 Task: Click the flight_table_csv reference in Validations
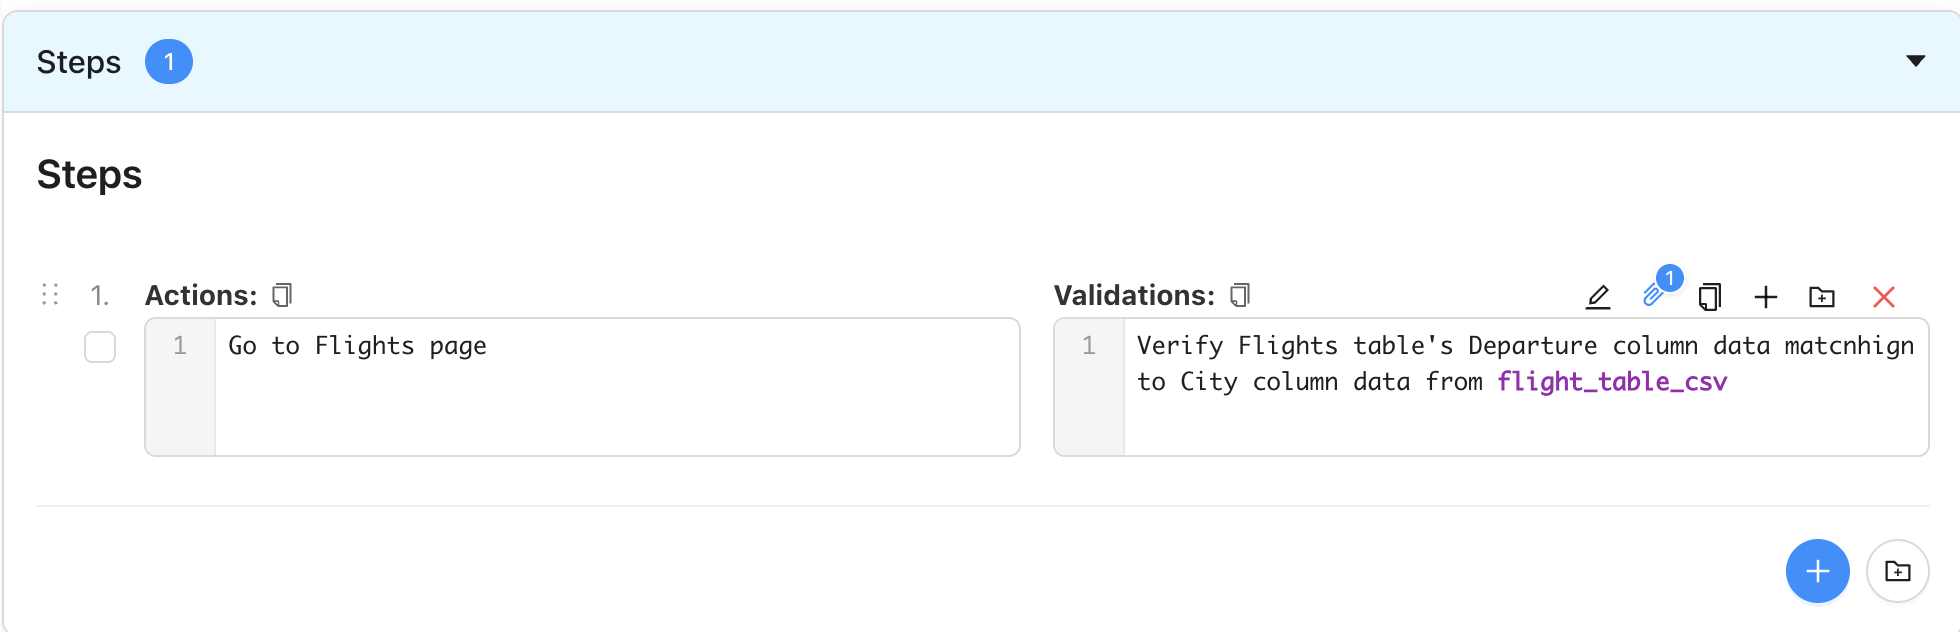(1611, 382)
